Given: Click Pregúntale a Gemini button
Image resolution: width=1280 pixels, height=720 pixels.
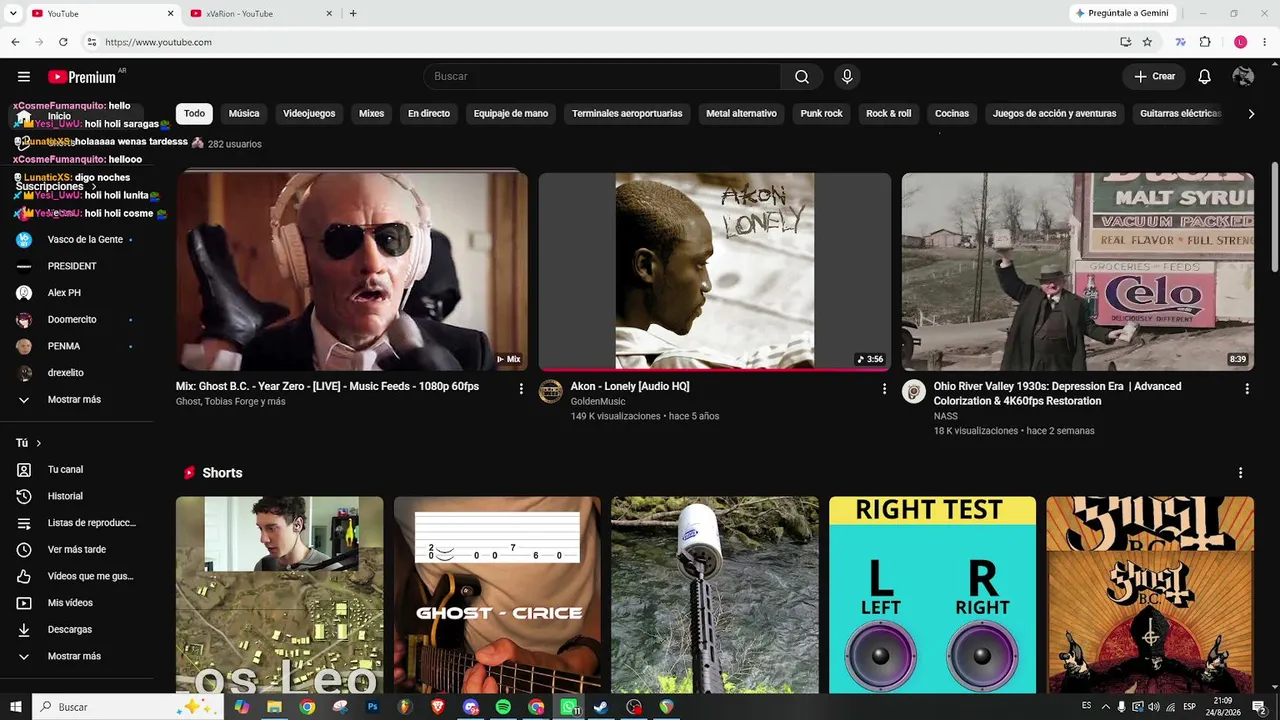Looking at the screenshot, I should pos(1121,13).
